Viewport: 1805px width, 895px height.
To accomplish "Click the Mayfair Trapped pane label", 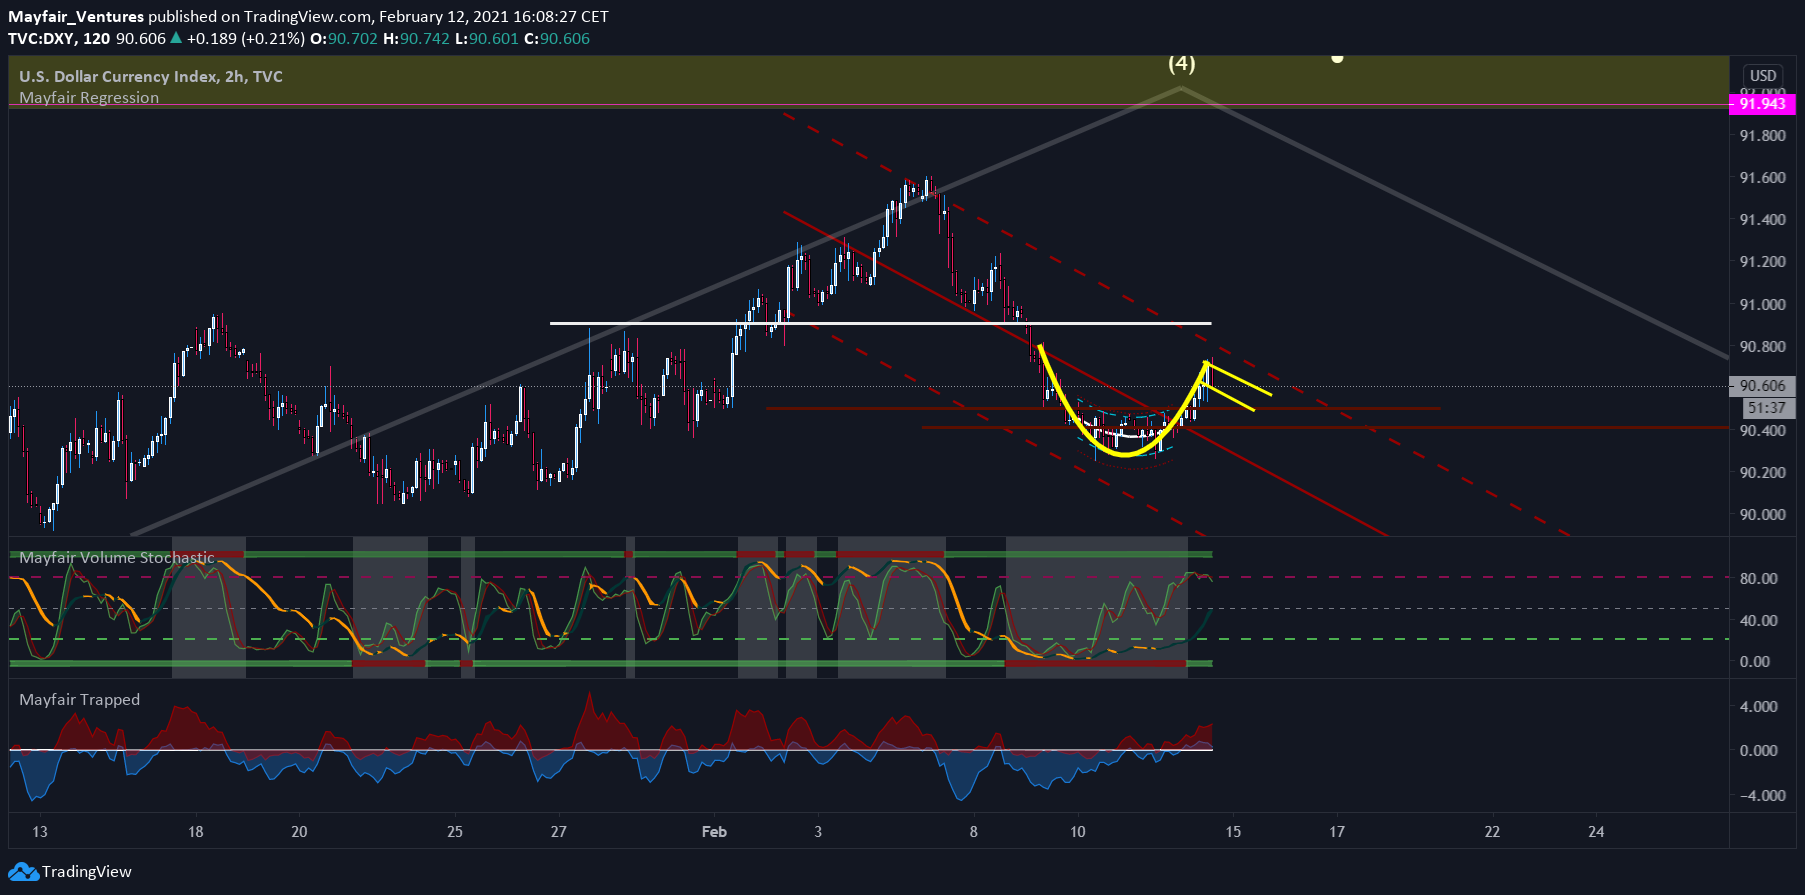I will point(80,700).
